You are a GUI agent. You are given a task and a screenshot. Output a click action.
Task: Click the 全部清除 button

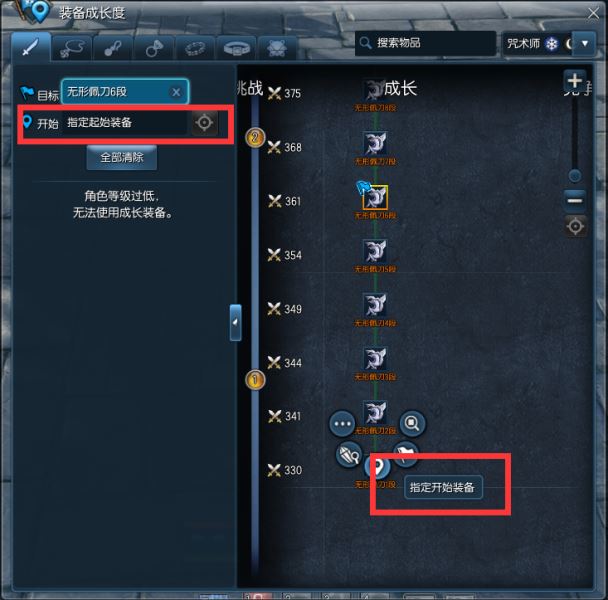point(122,157)
